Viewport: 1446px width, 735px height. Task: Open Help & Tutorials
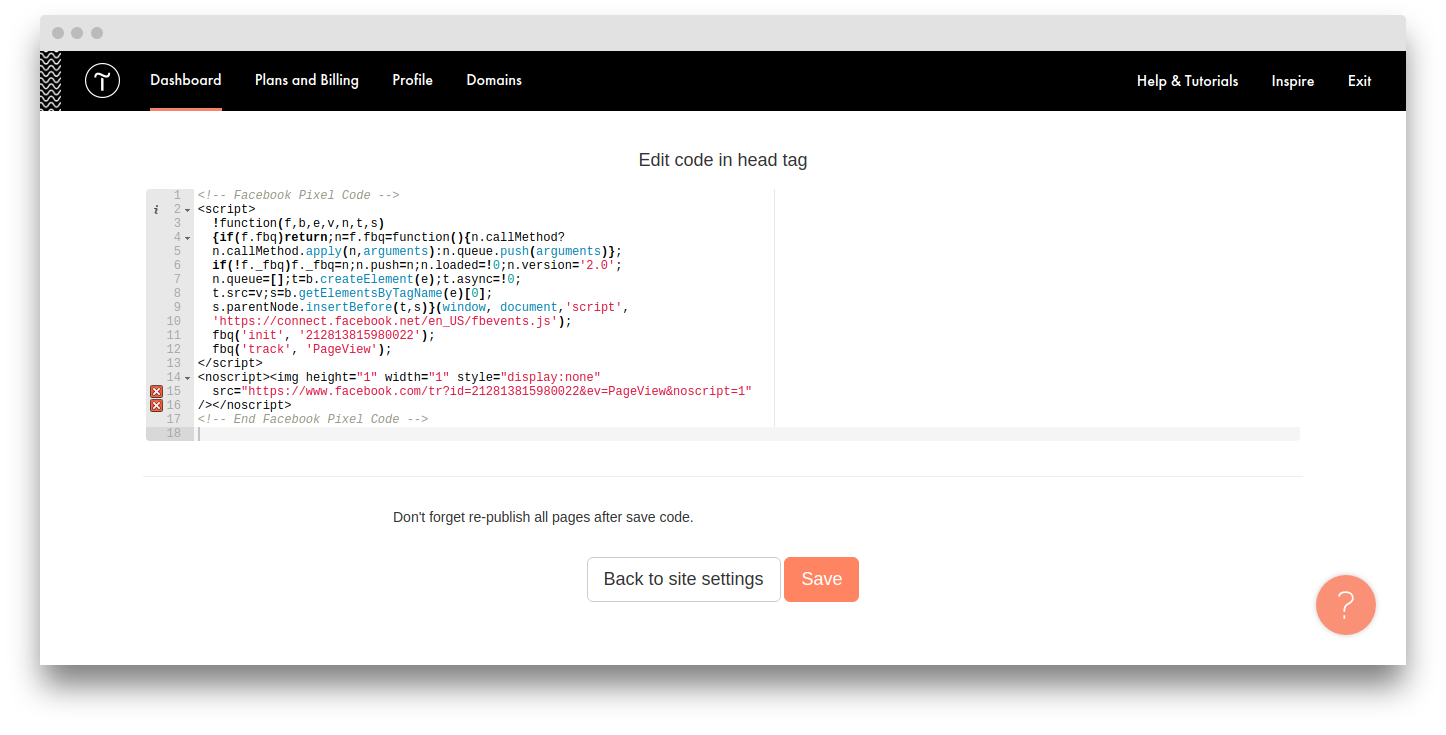1187,81
